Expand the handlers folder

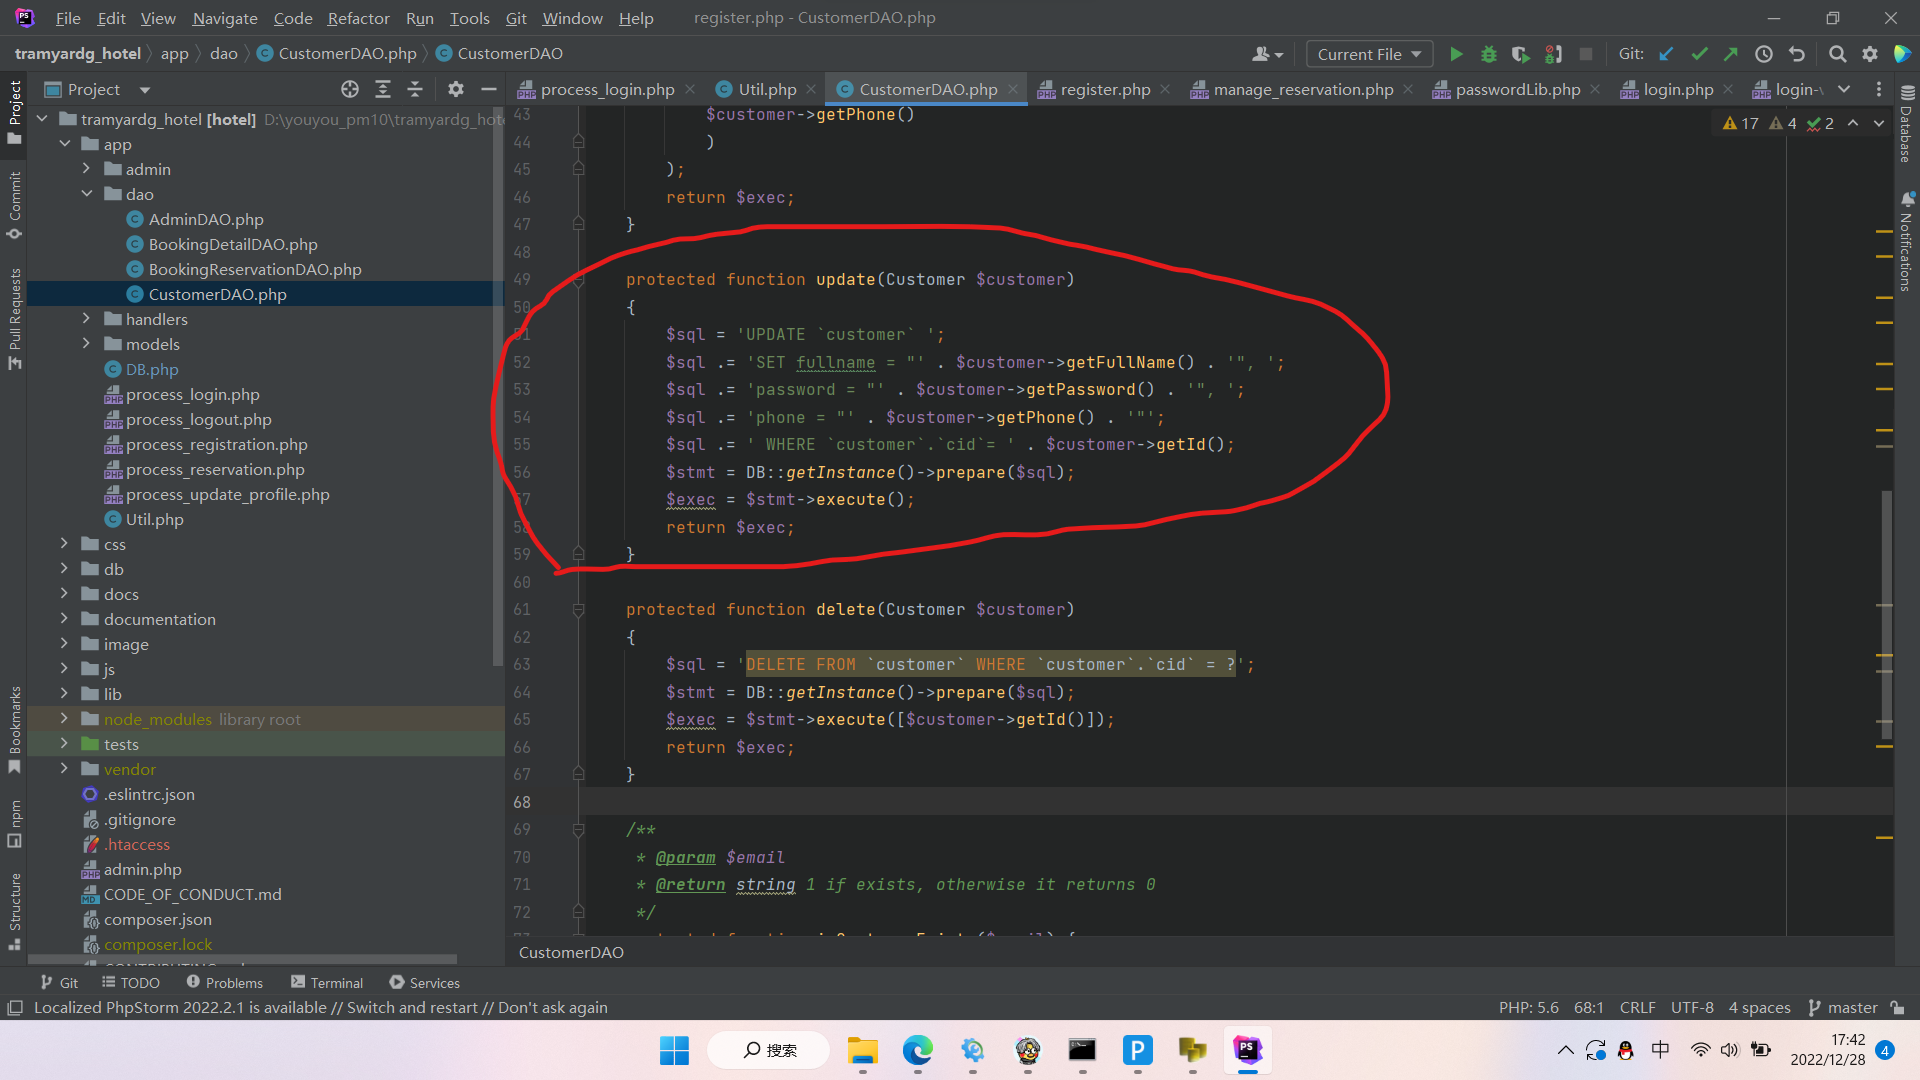tap(88, 318)
